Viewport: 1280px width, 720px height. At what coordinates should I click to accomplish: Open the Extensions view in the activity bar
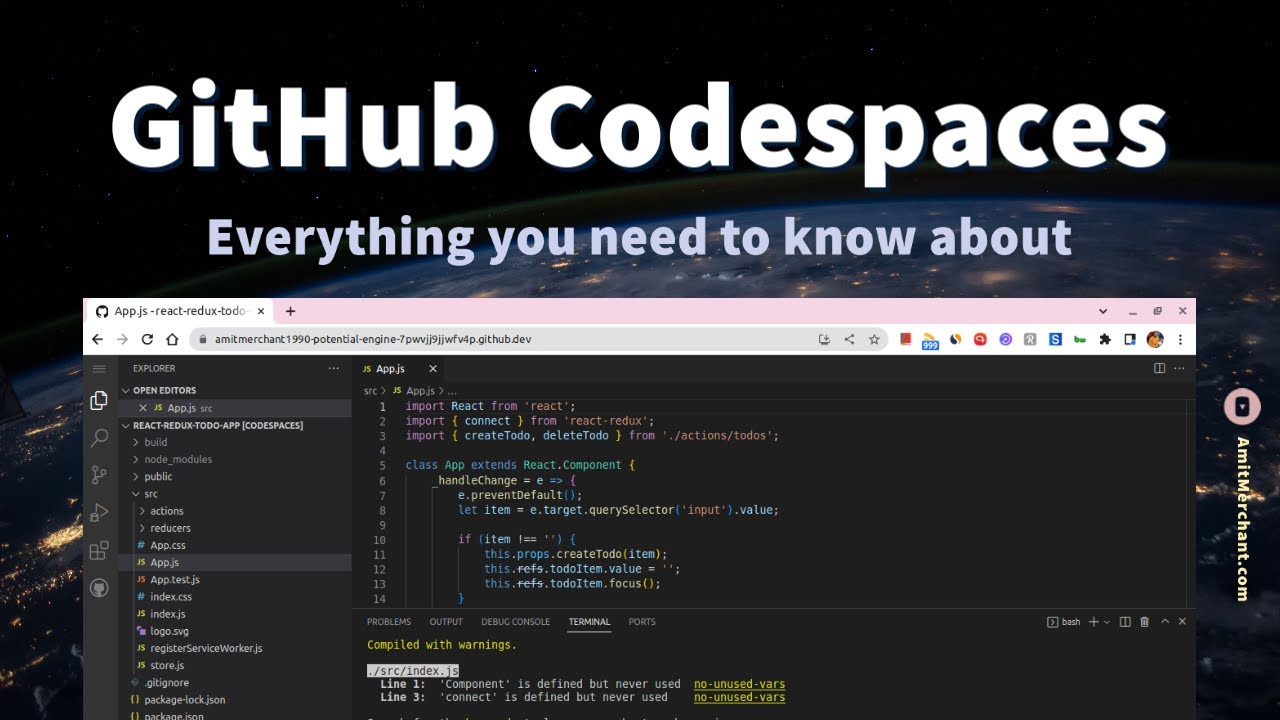click(99, 550)
